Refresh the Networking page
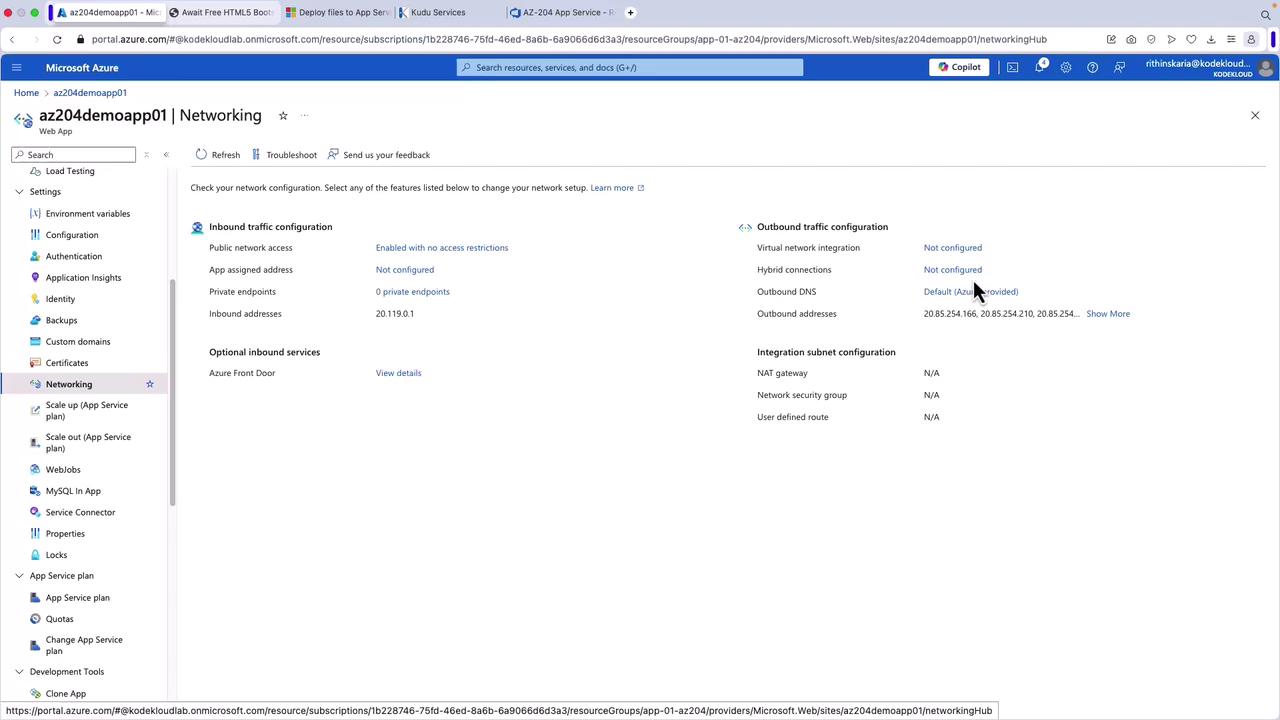The width and height of the screenshot is (1280, 720). [218, 155]
